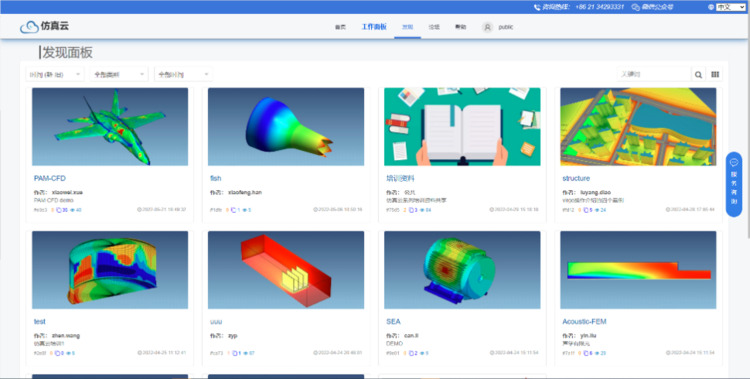Screen dimensions: 750x379
Task: Click the WeChat official account icon
Action: tap(635, 7)
